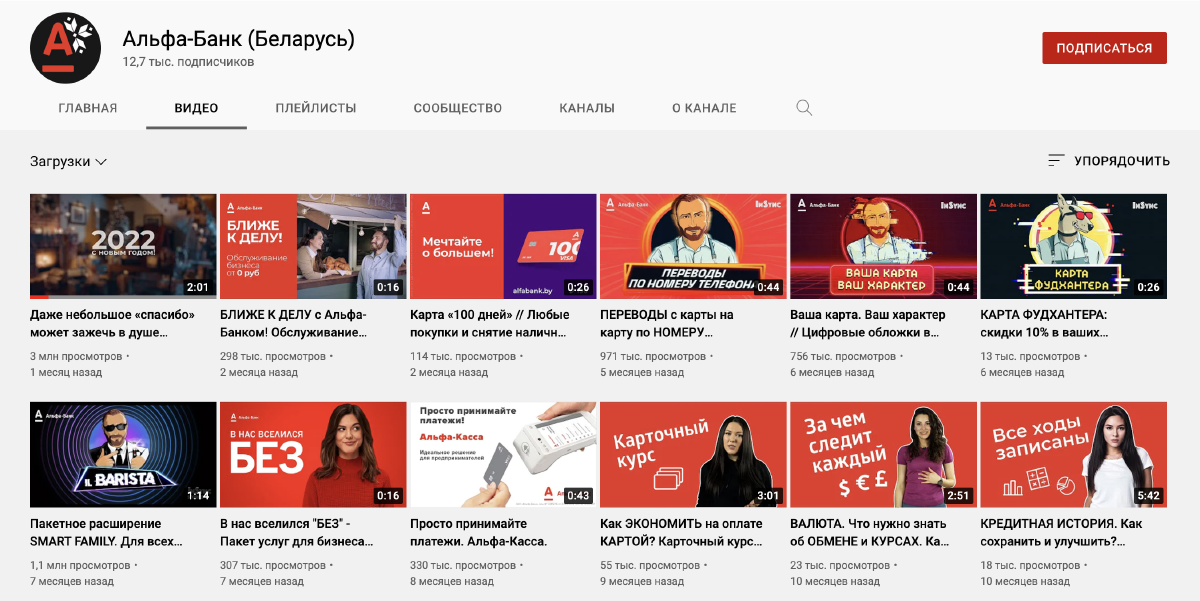Viewport: 1200px width, 601px height.
Task: Open Переводы по номеру телефона thumbnail
Action: [693, 247]
